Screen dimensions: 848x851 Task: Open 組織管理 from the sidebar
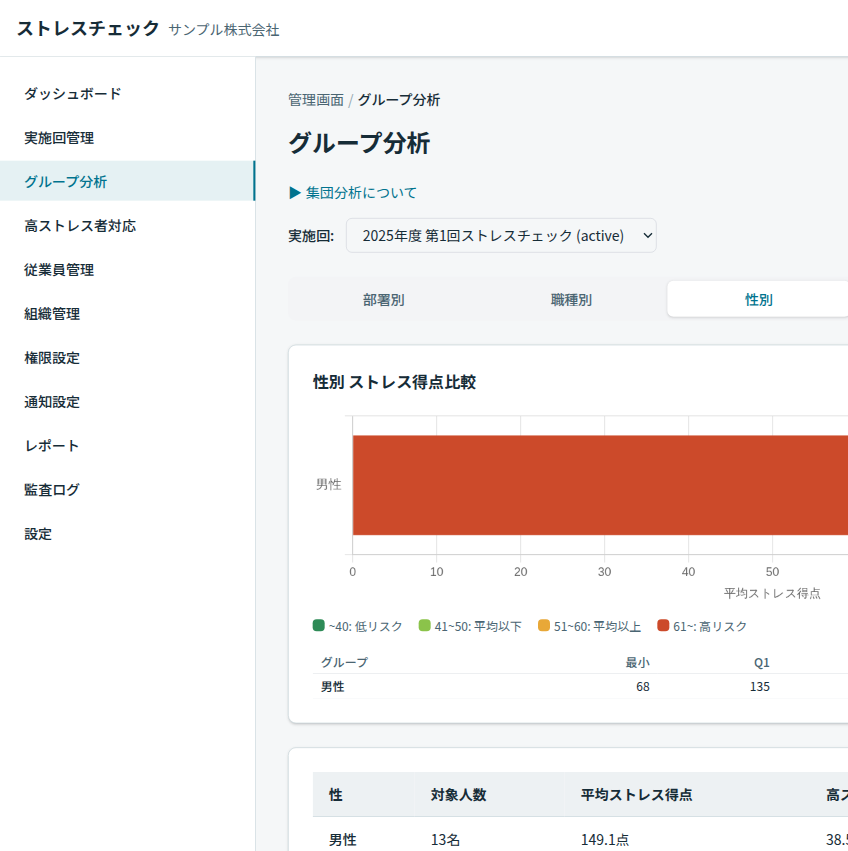coord(52,314)
